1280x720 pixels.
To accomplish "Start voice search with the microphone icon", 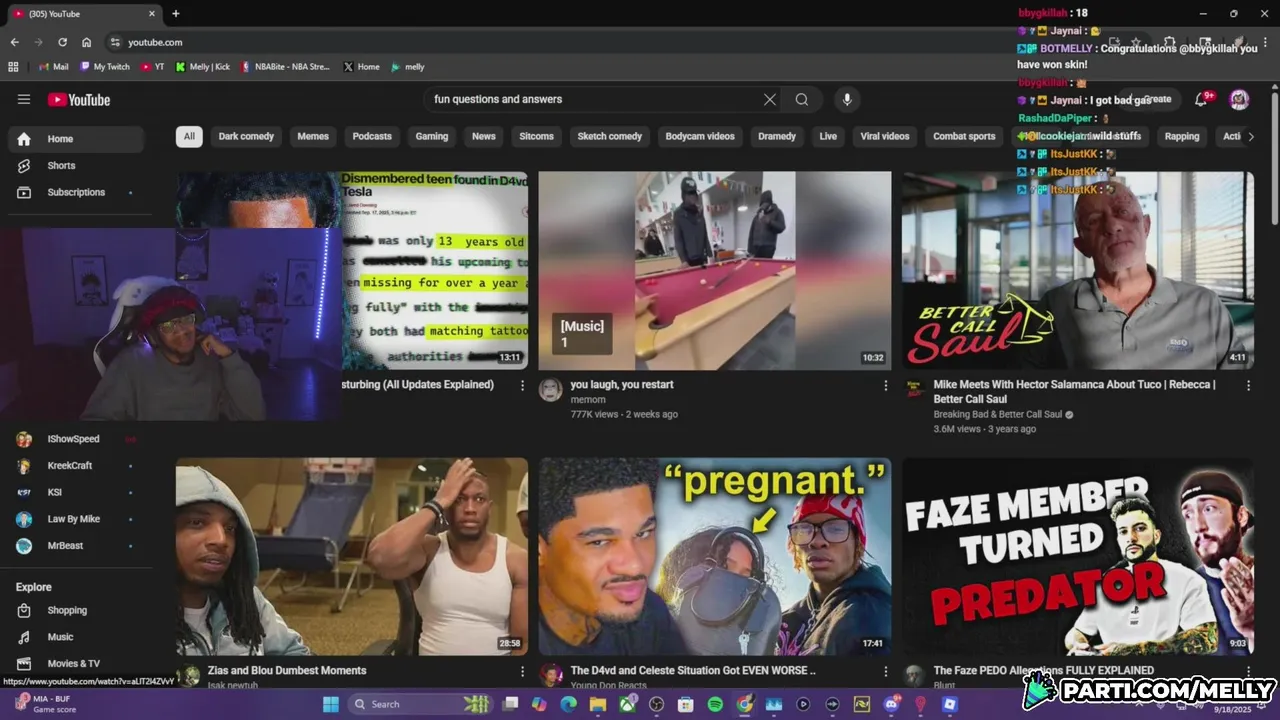I will 847,99.
